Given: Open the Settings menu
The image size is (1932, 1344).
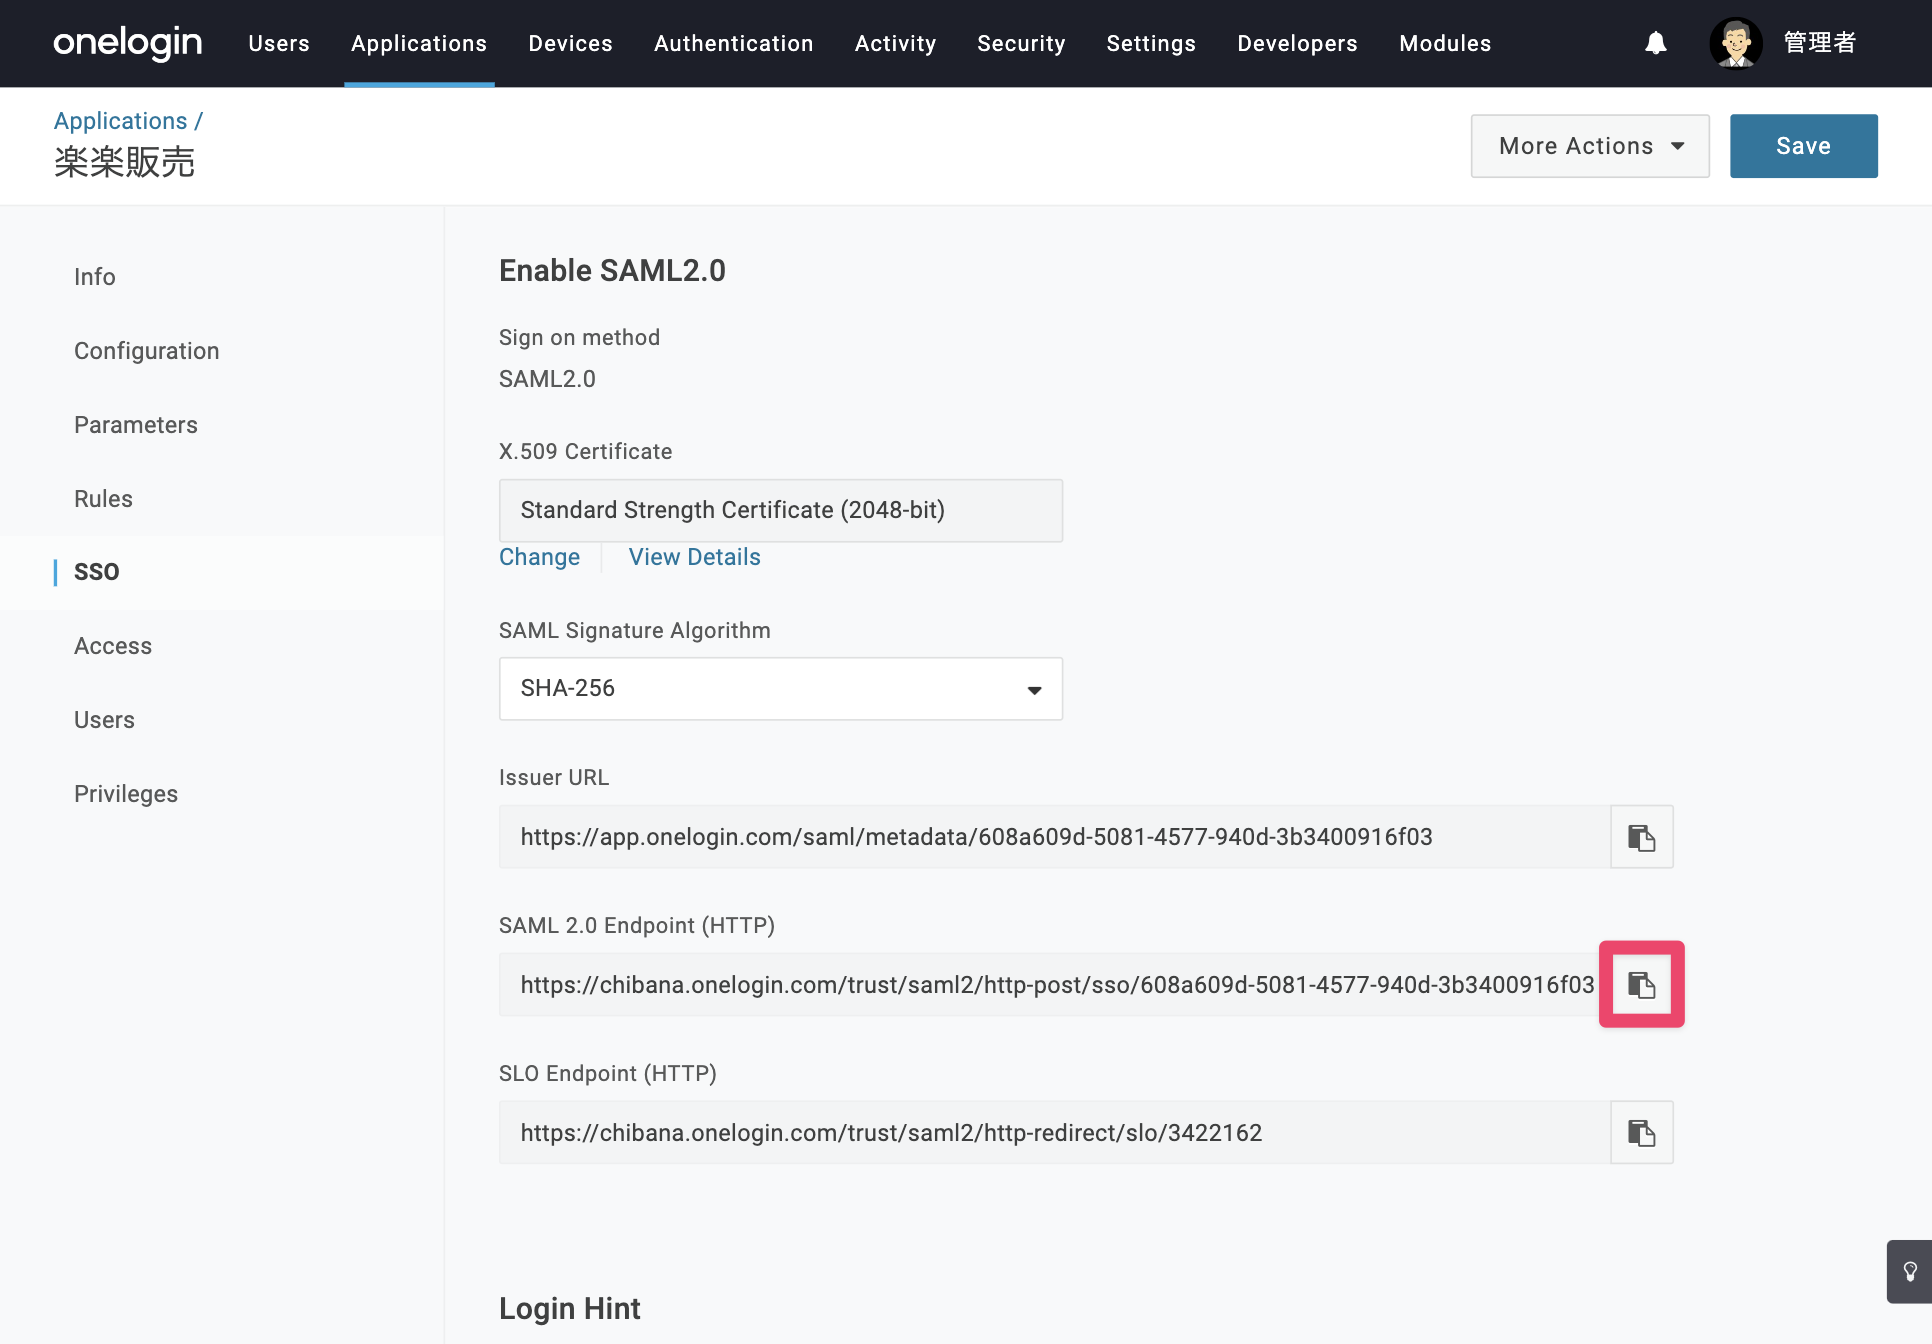Looking at the screenshot, I should 1151,44.
